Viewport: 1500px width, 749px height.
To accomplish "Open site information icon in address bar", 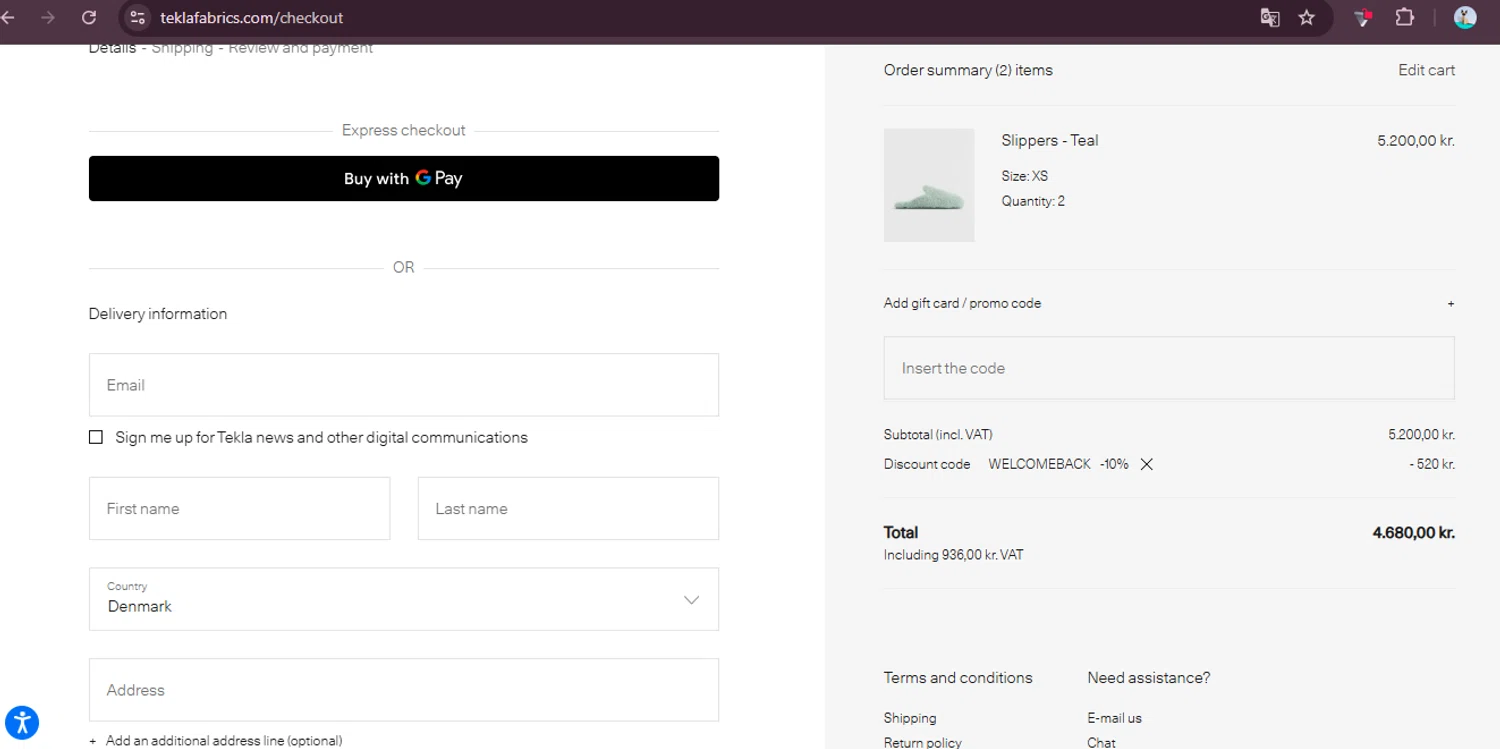I will tap(138, 17).
